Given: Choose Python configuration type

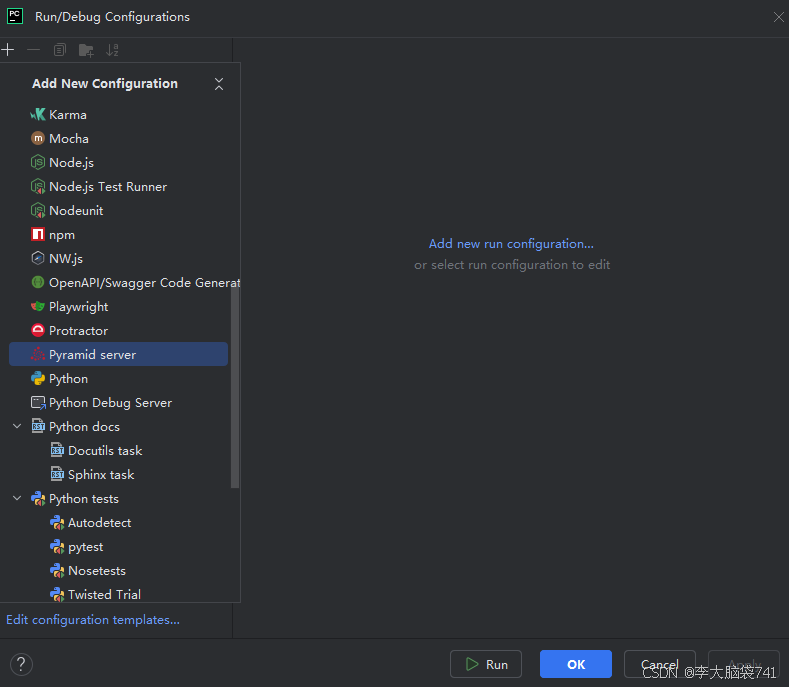Looking at the screenshot, I should [118, 378].
